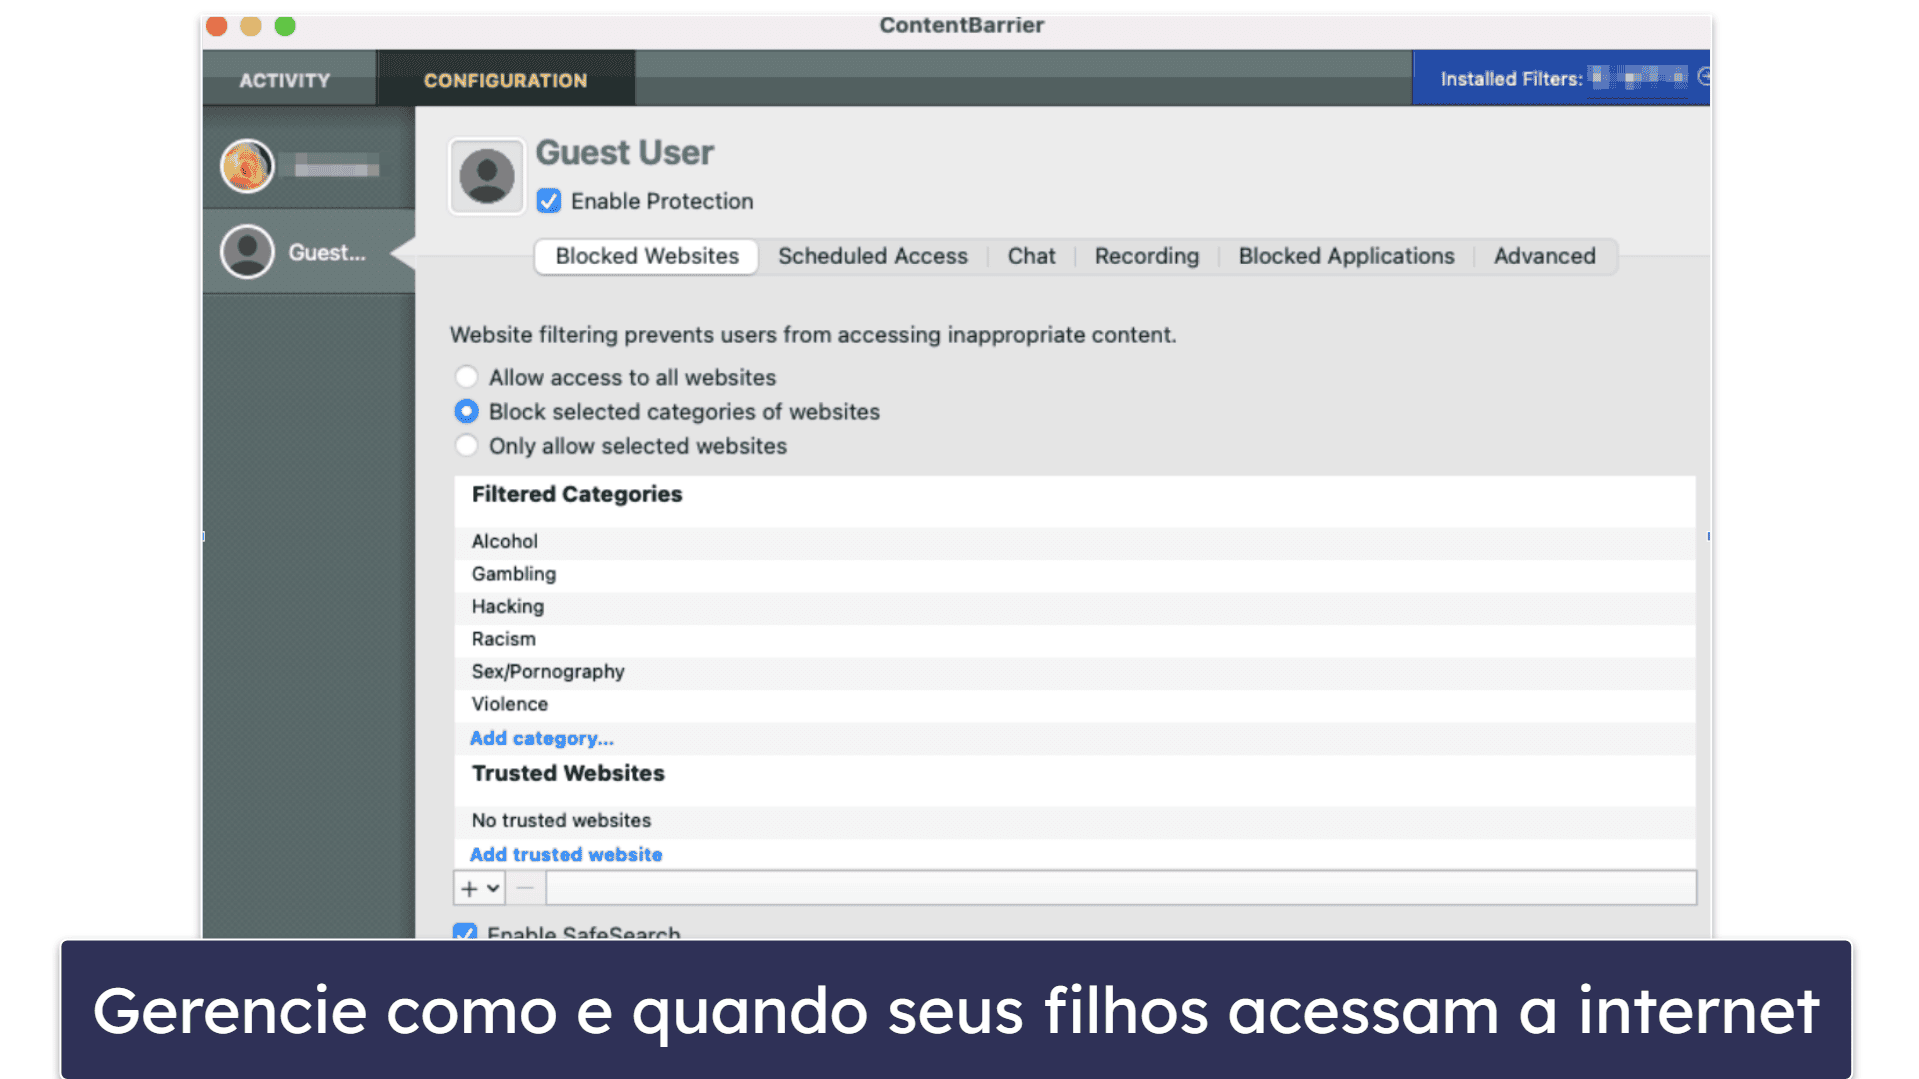Open the Chat tab
This screenshot has width=1919, height=1079.
pos(1031,256)
